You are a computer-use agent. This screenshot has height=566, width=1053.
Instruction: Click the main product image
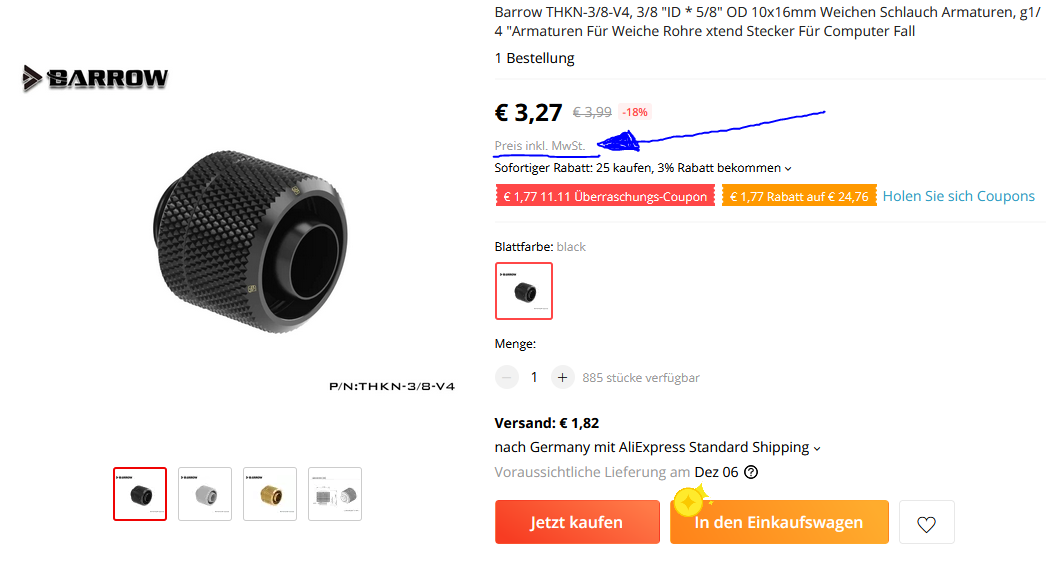tap(250, 242)
